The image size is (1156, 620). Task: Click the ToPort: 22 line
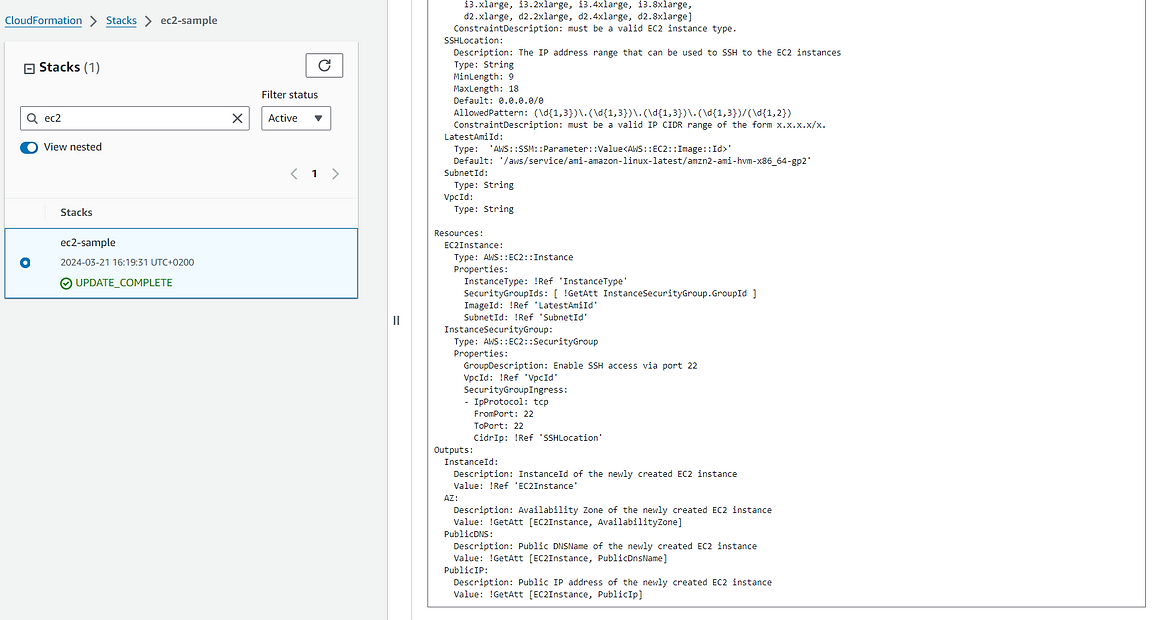(499, 425)
